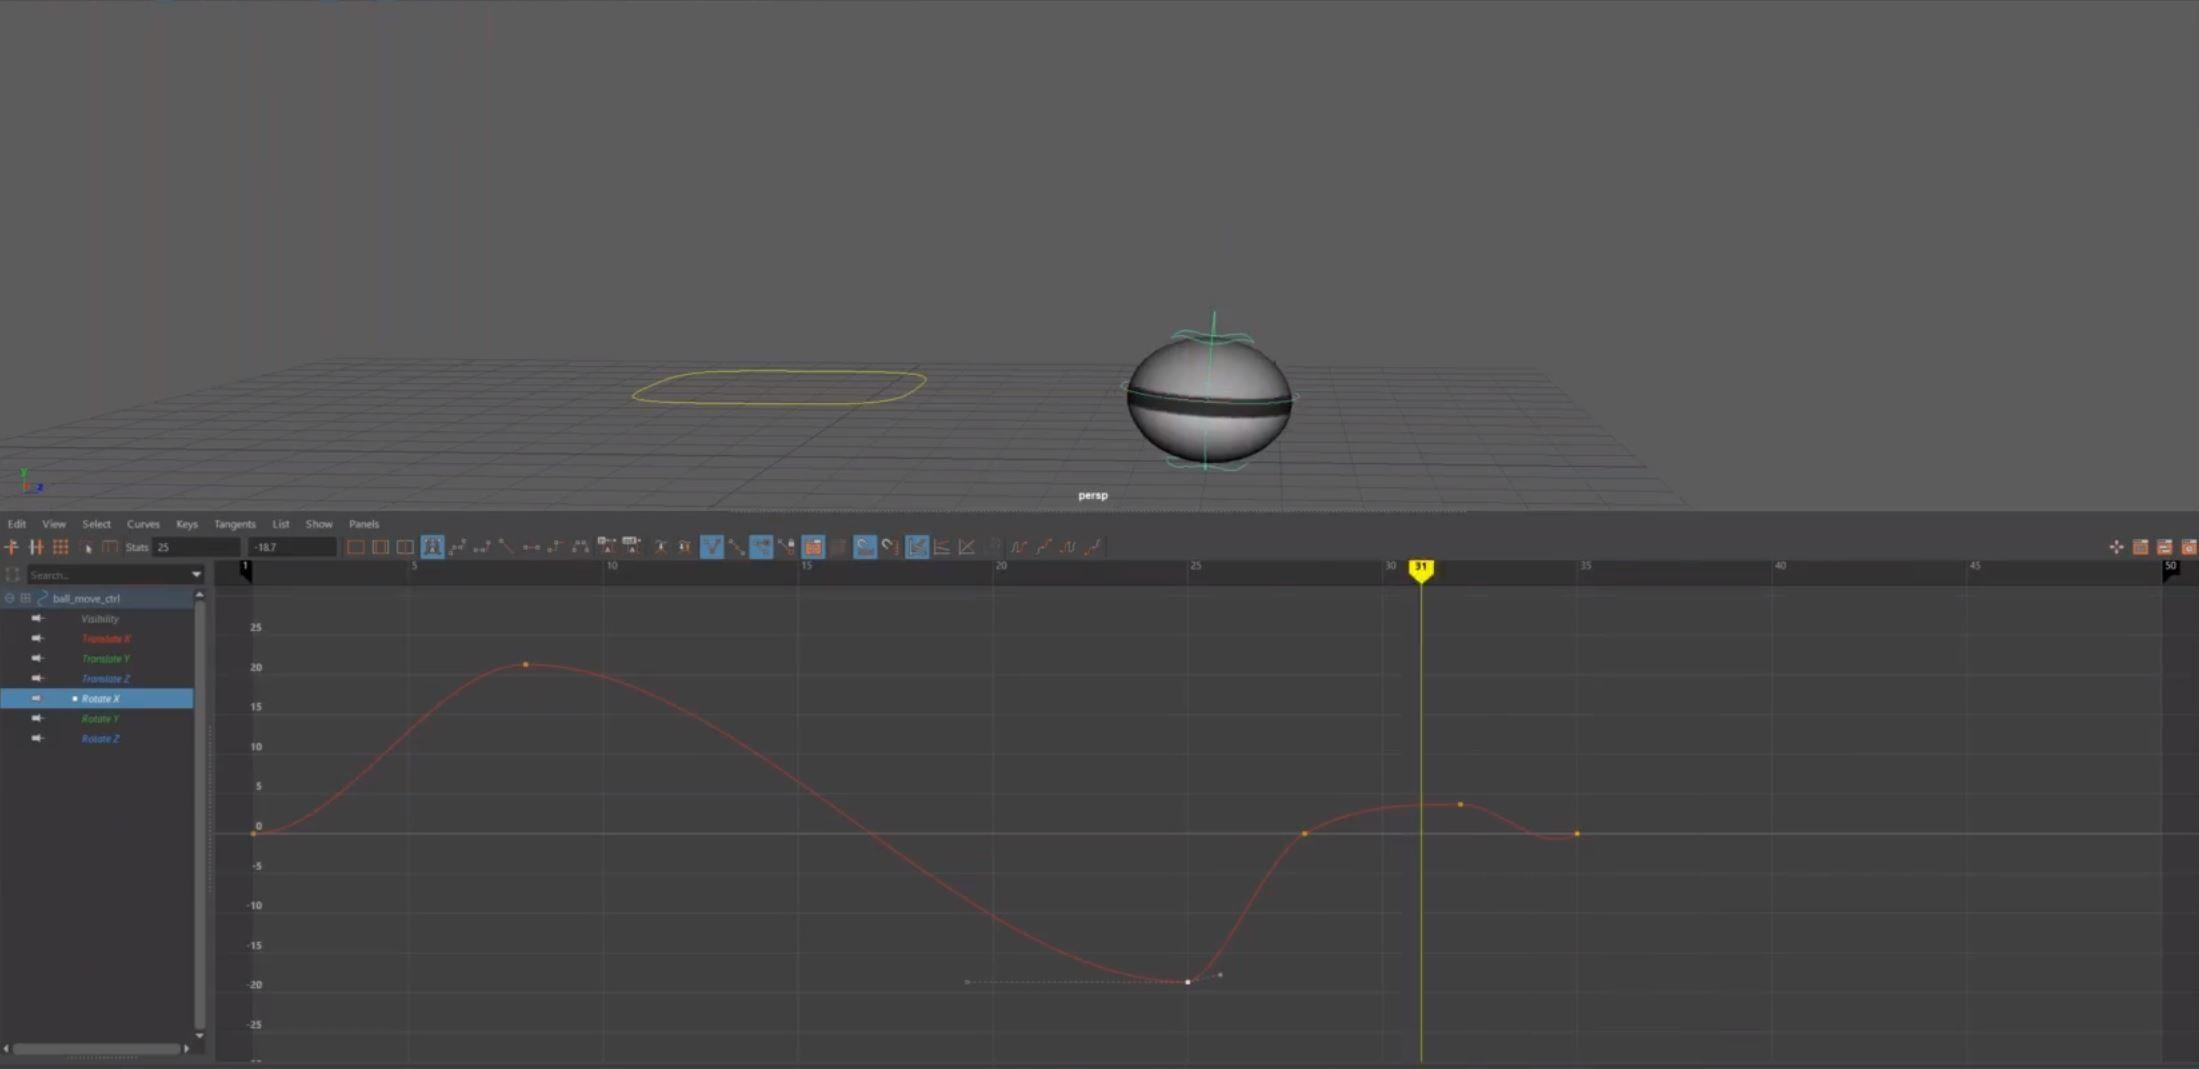Click Frame All in graph toolbar
Screen dimensions: 2199x1069
point(356,547)
